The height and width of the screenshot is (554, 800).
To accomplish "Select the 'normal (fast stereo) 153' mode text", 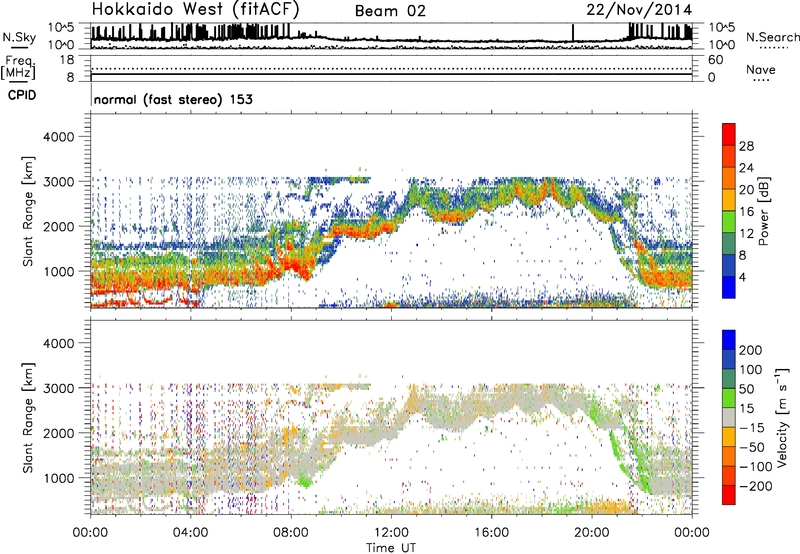I will click(x=173, y=99).
